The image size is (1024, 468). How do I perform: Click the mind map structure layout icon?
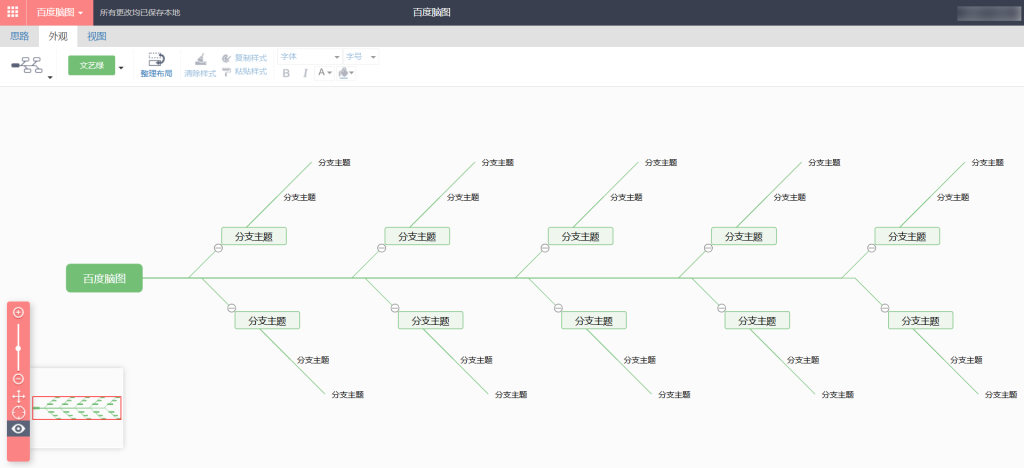(27, 65)
